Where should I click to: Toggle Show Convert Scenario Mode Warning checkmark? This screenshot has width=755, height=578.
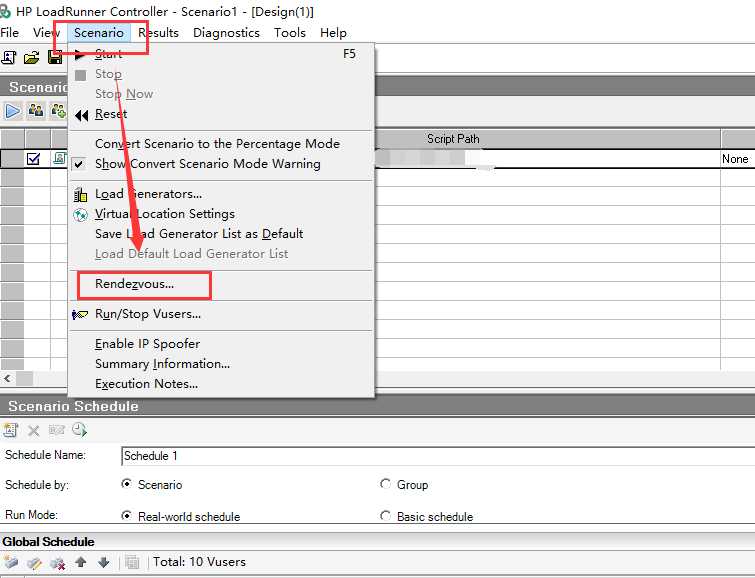pyautogui.click(x=79, y=164)
